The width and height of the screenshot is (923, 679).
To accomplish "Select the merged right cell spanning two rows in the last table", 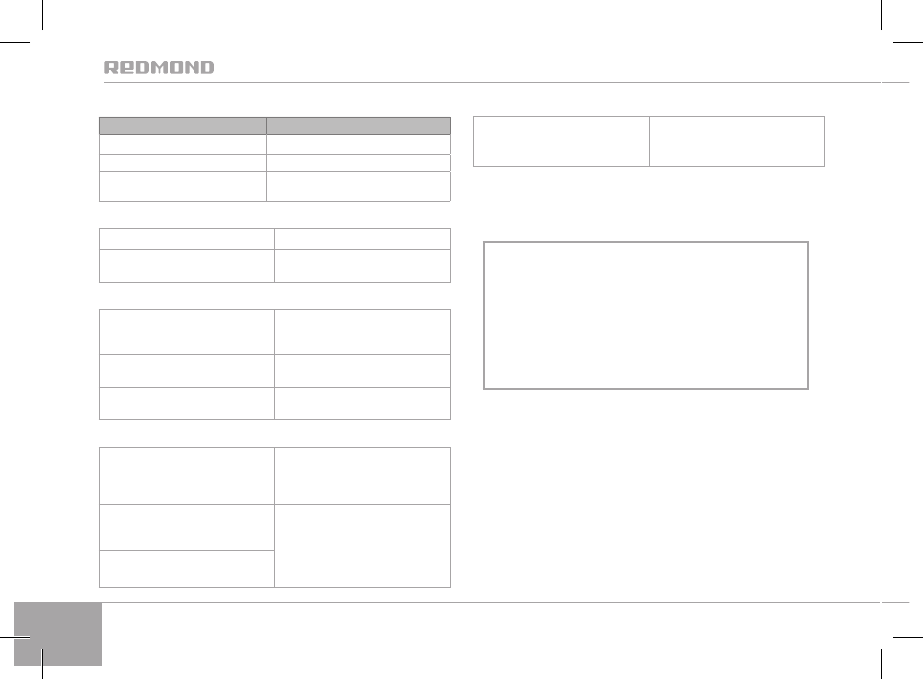I will tap(362, 545).
